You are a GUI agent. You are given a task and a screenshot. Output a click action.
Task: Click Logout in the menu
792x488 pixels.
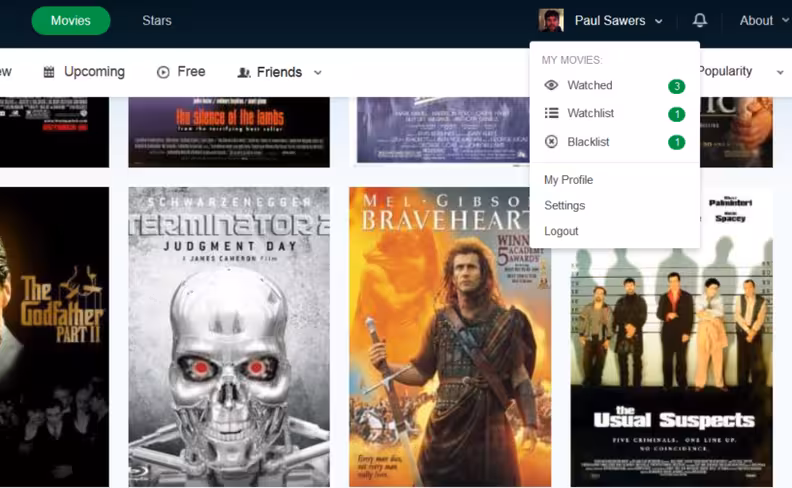pos(561,231)
